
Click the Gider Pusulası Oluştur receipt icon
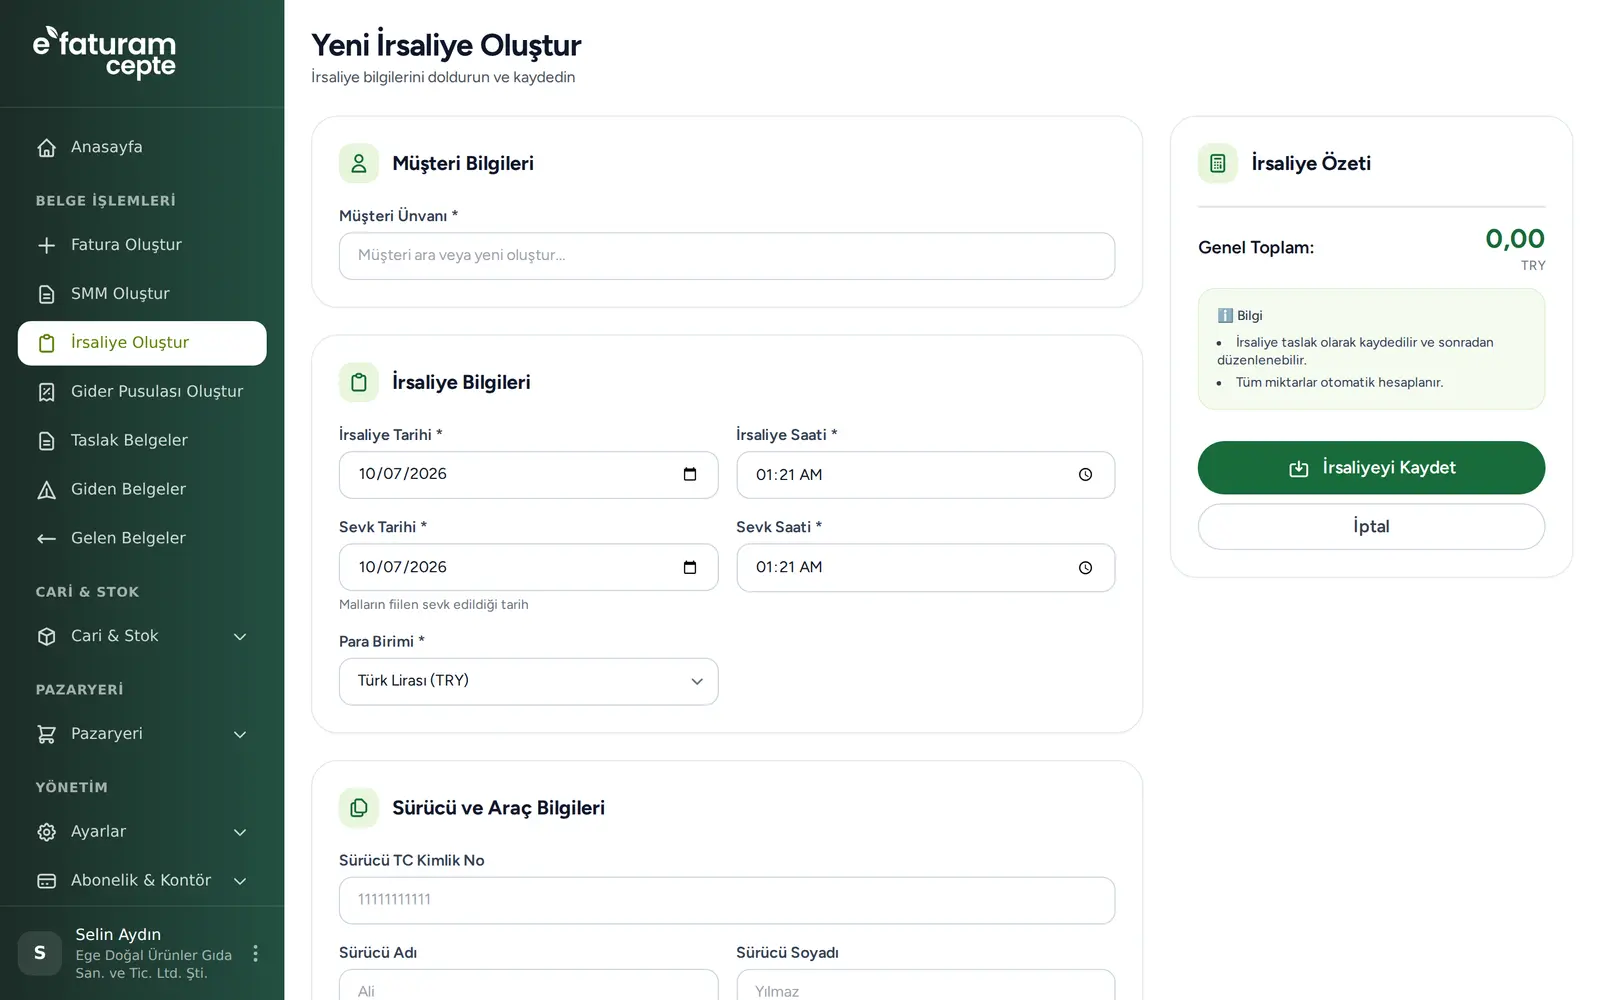46,392
